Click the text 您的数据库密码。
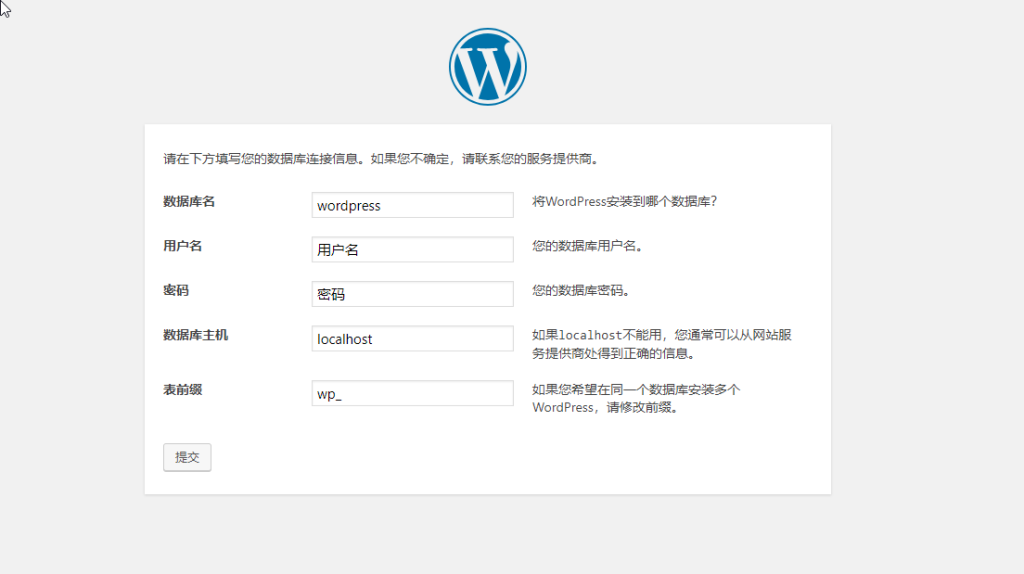This screenshot has height=574, width=1024. point(581,291)
